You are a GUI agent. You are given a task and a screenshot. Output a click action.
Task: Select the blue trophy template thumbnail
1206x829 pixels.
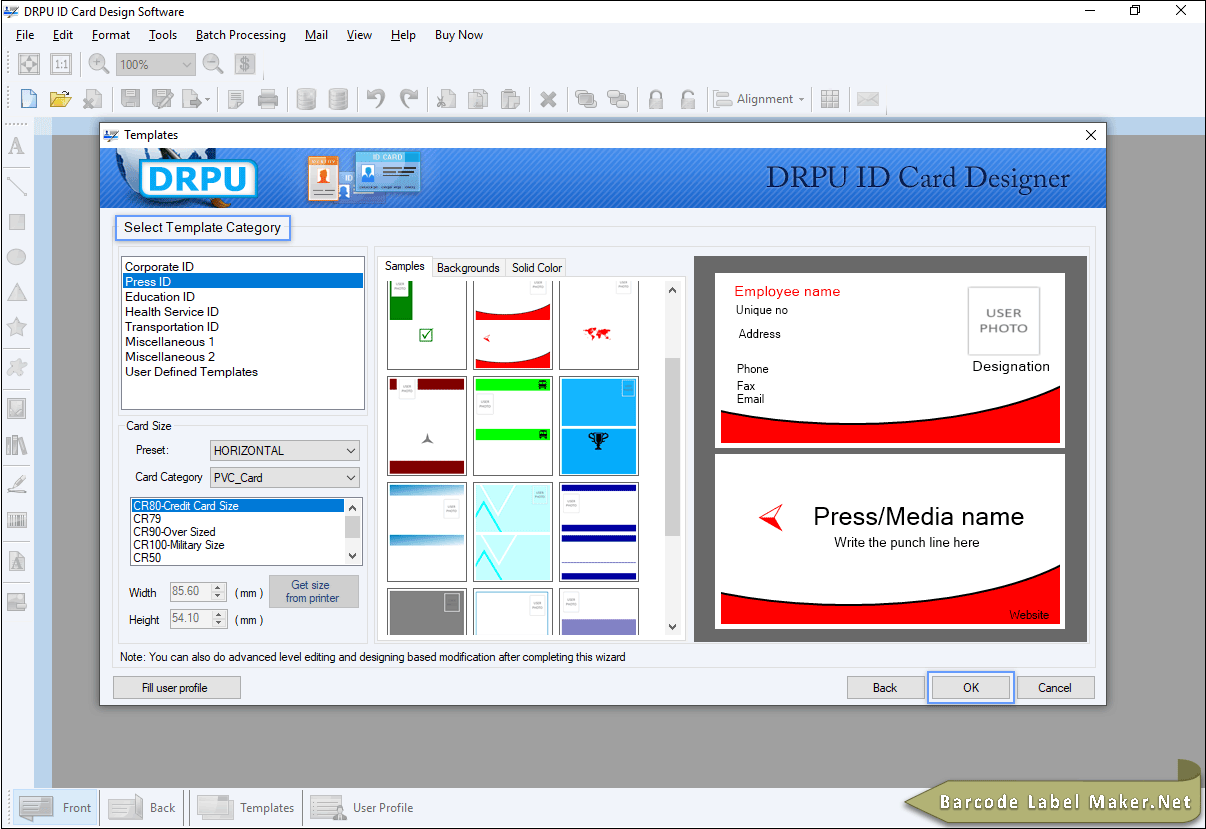pyautogui.click(x=599, y=426)
